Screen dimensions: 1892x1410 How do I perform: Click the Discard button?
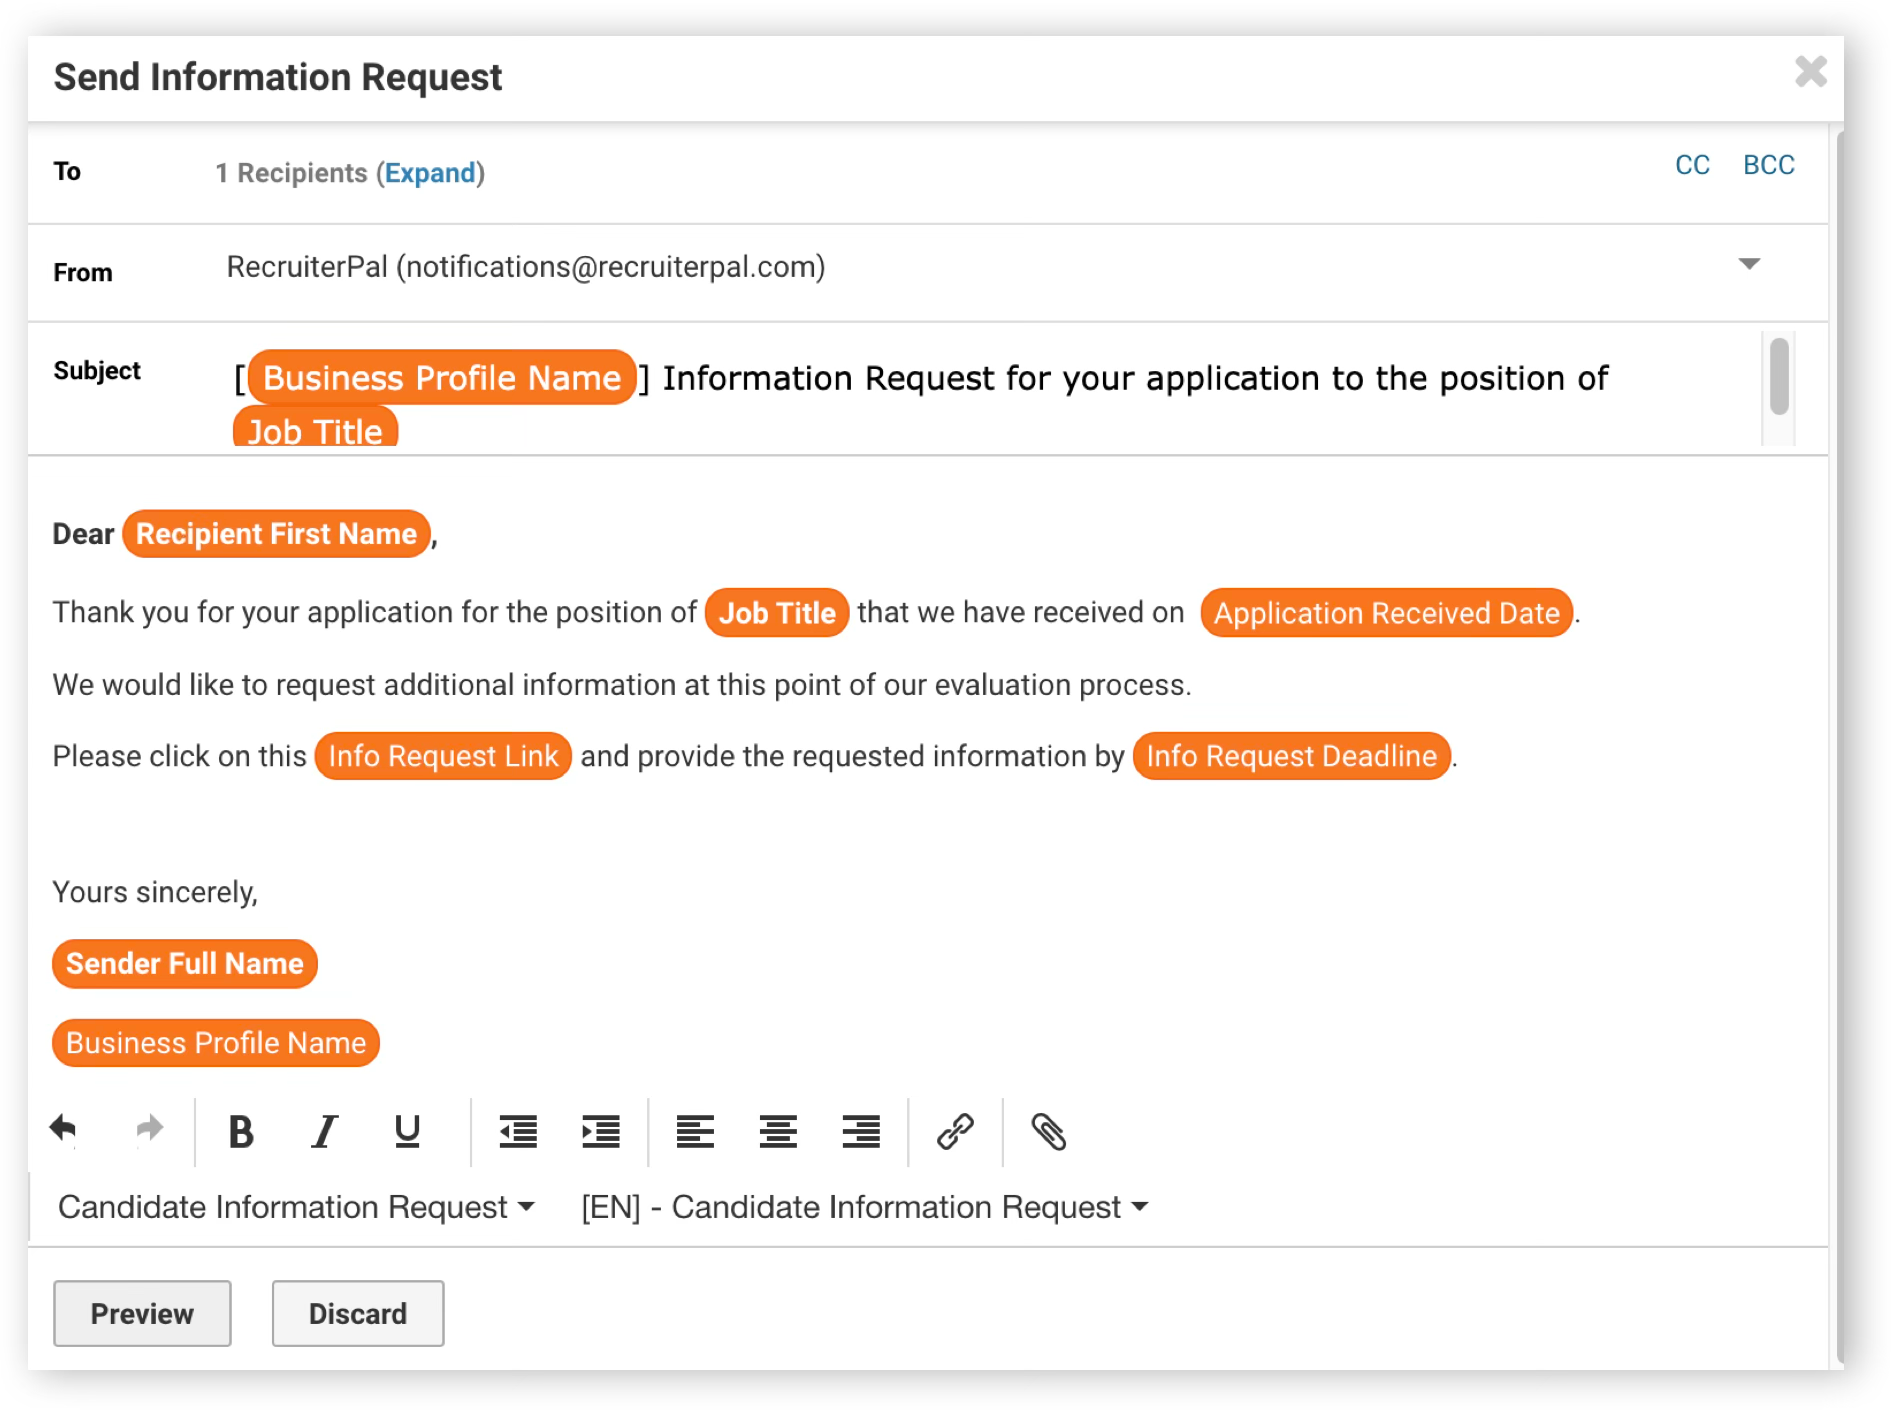click(x=358, y=1313)
